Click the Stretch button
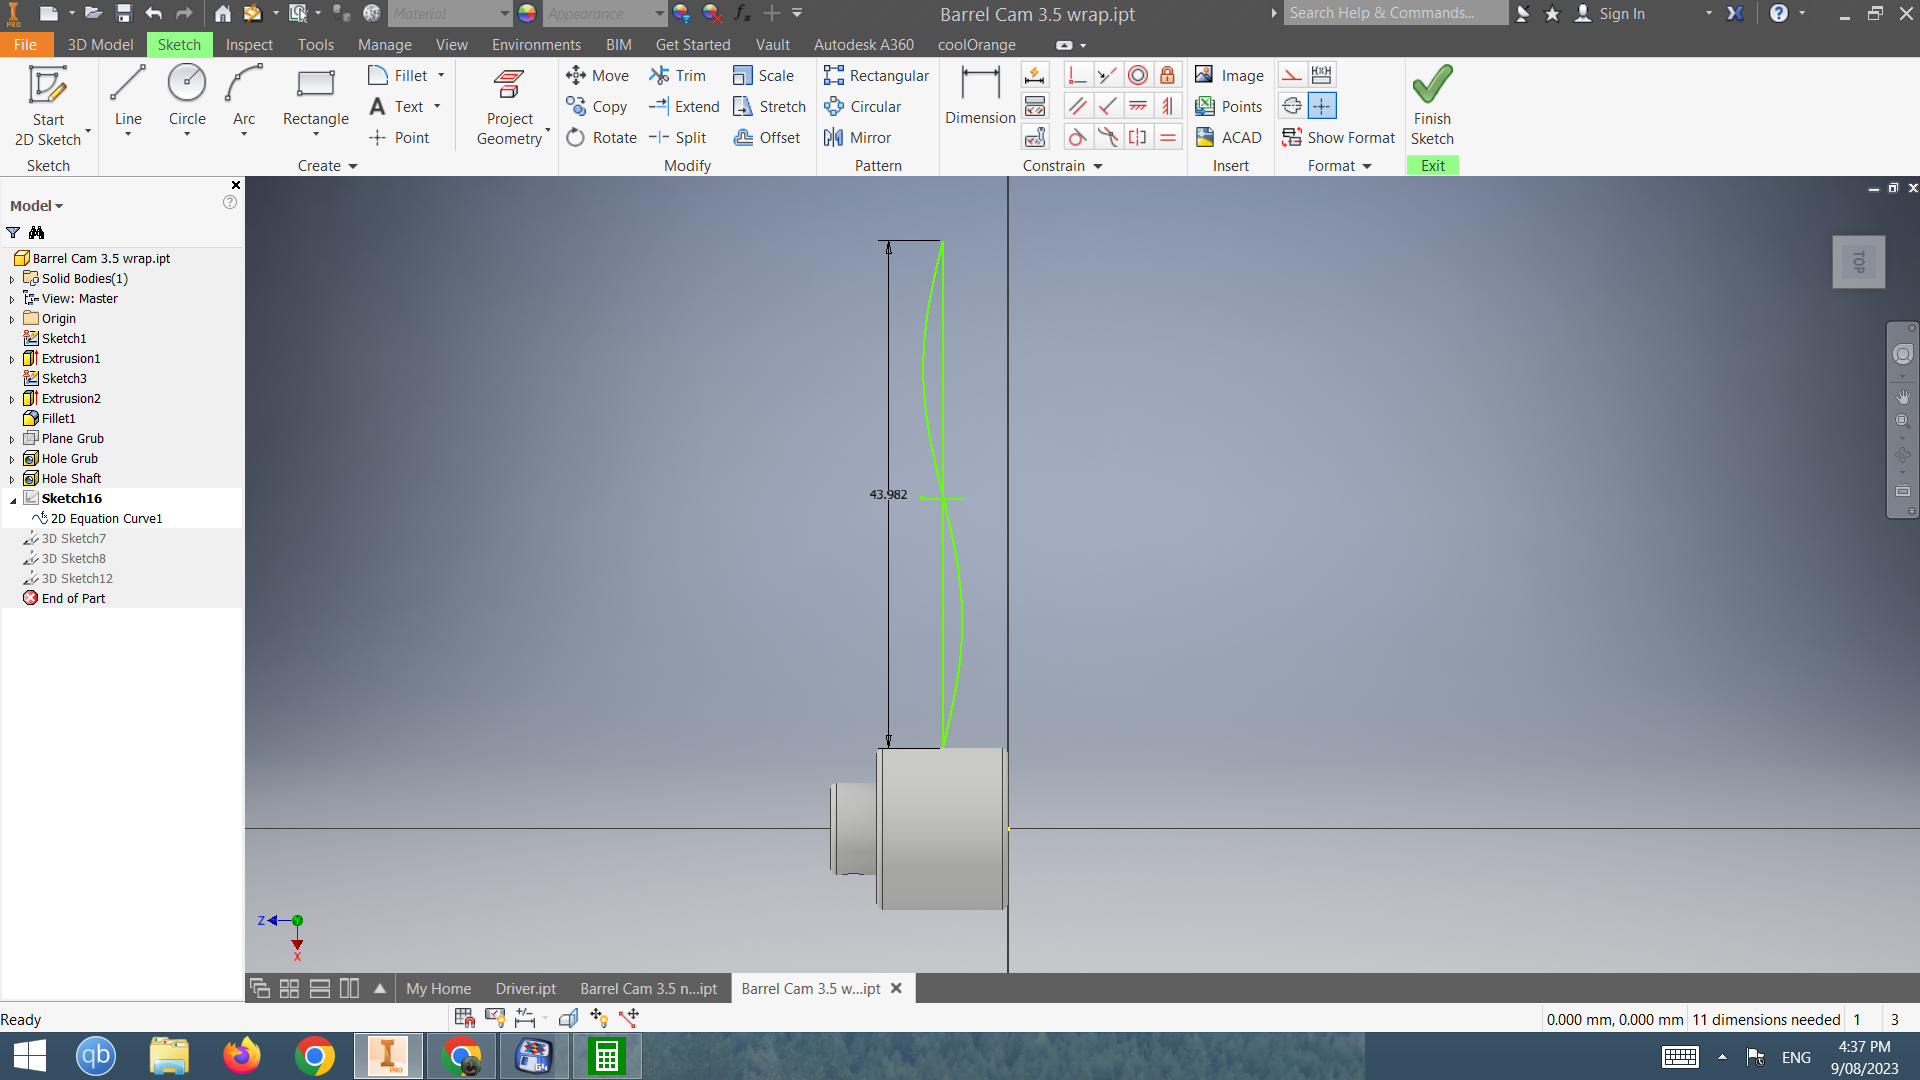 point(769,106)
